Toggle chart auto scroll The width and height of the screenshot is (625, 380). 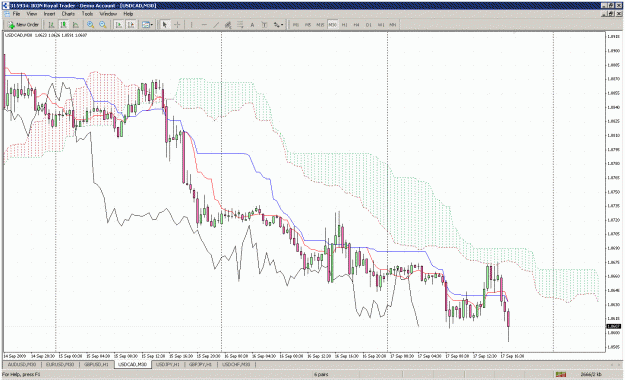pyautogui.click(x=118, y=25)
